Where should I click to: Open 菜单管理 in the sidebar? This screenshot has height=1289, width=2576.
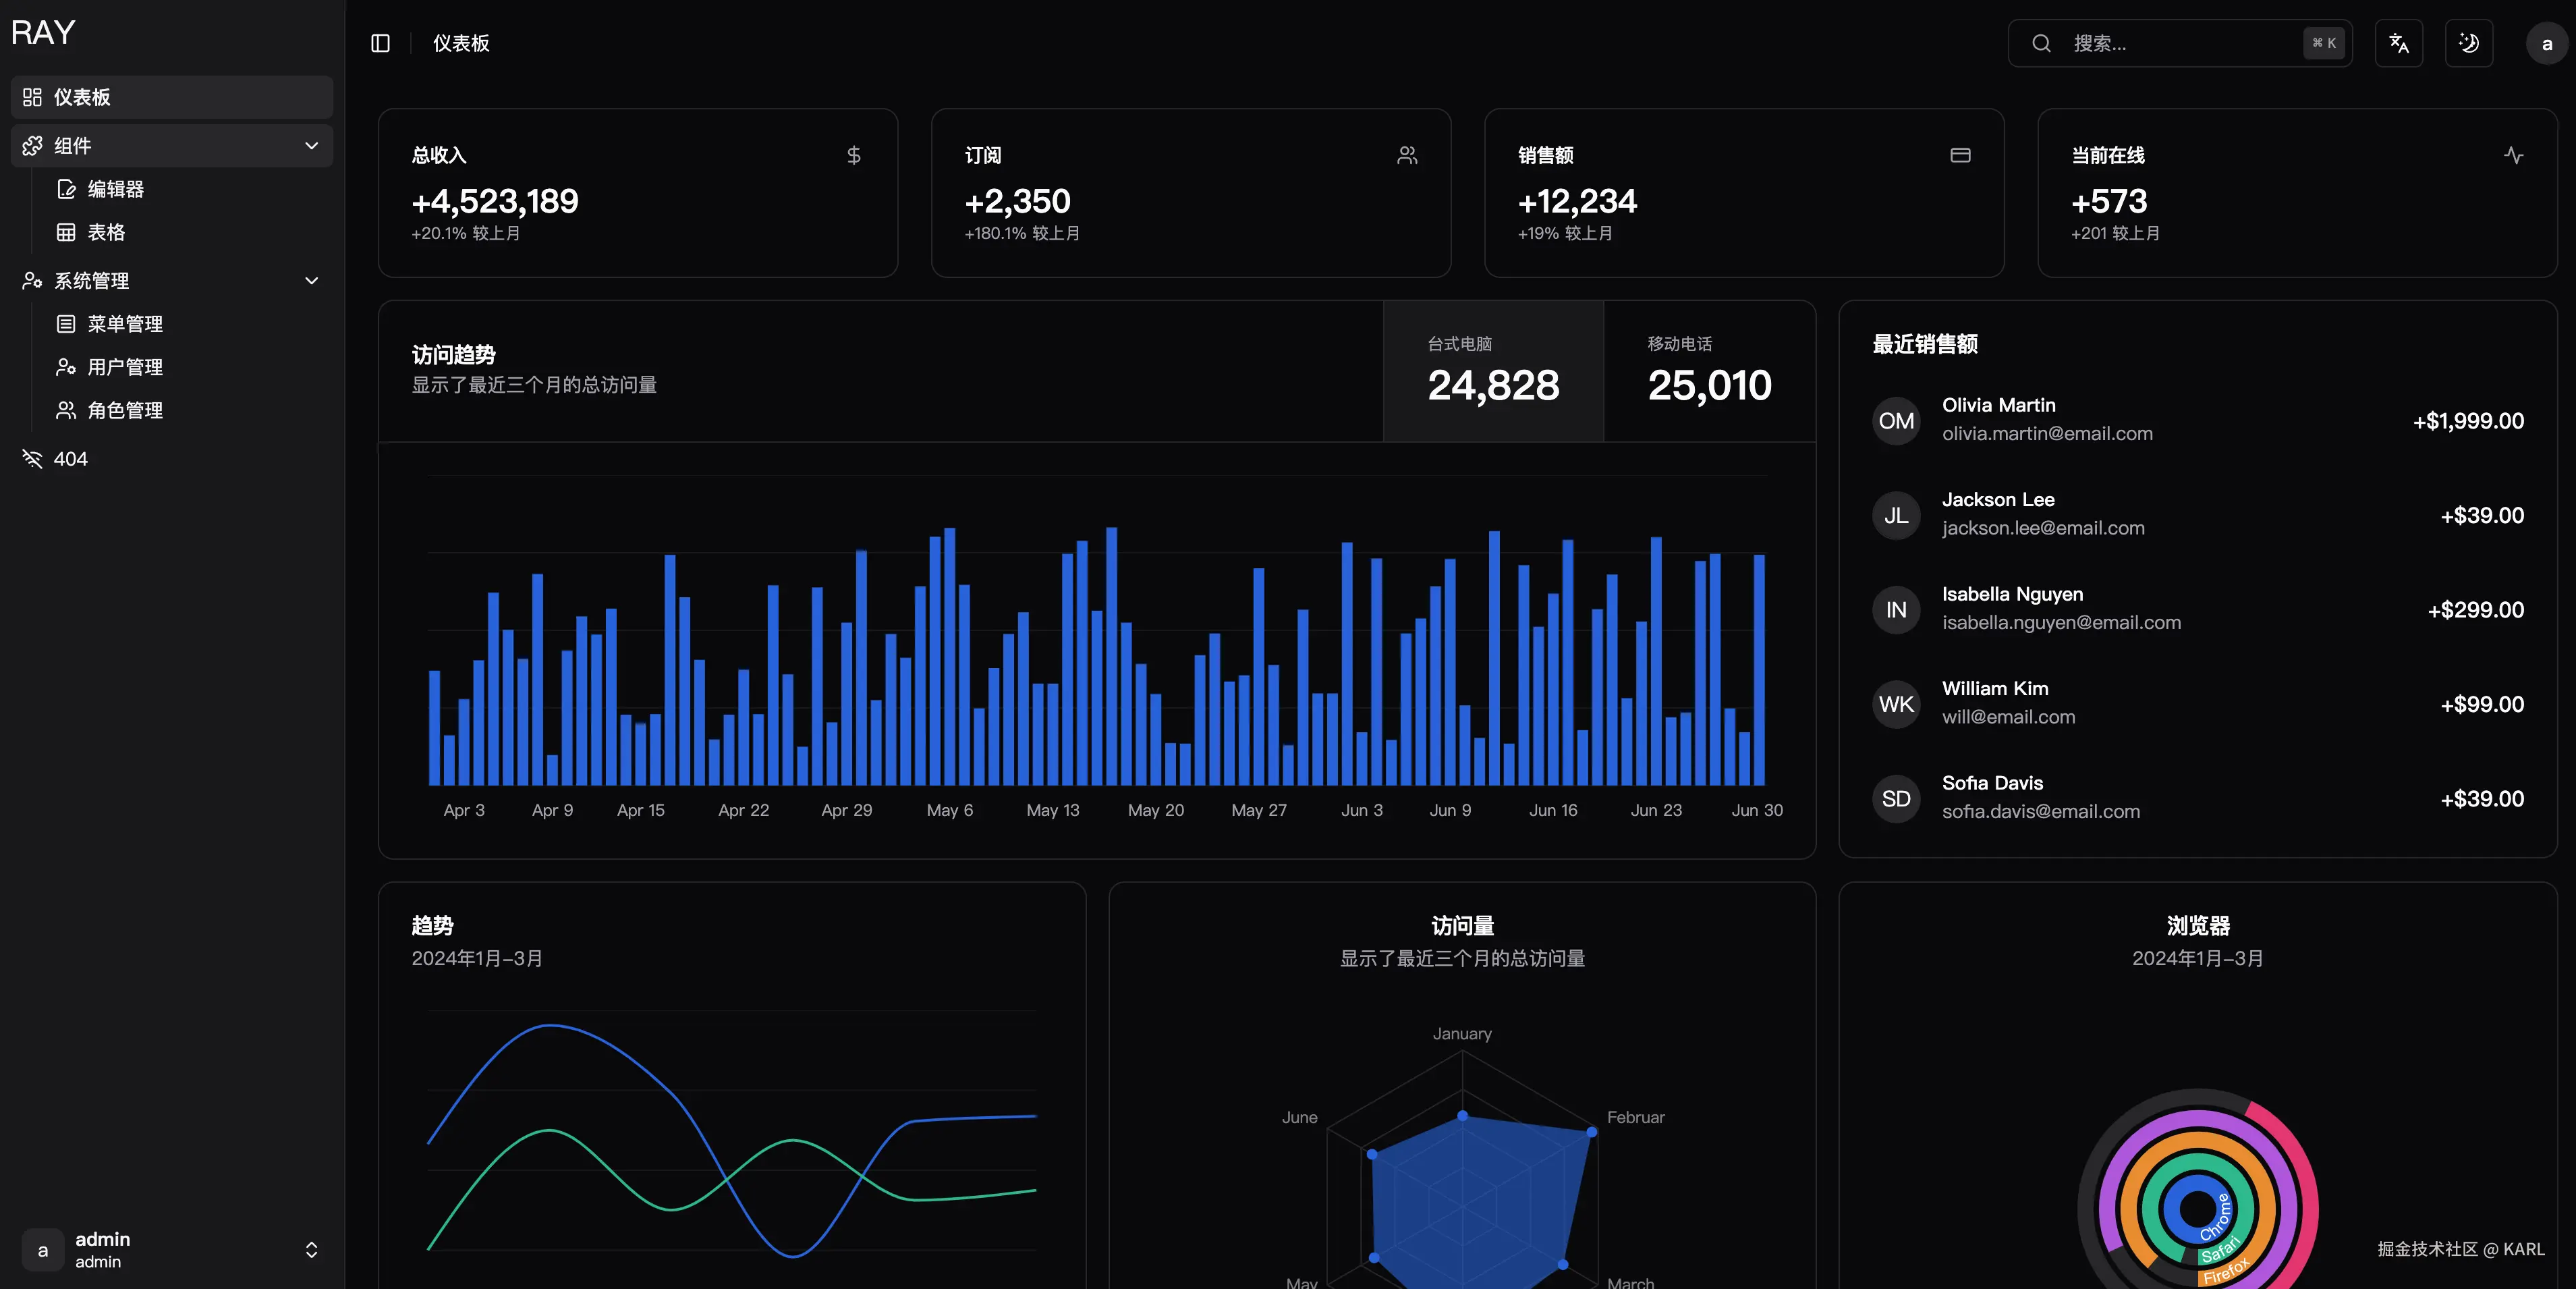click(x=124, y=324)
